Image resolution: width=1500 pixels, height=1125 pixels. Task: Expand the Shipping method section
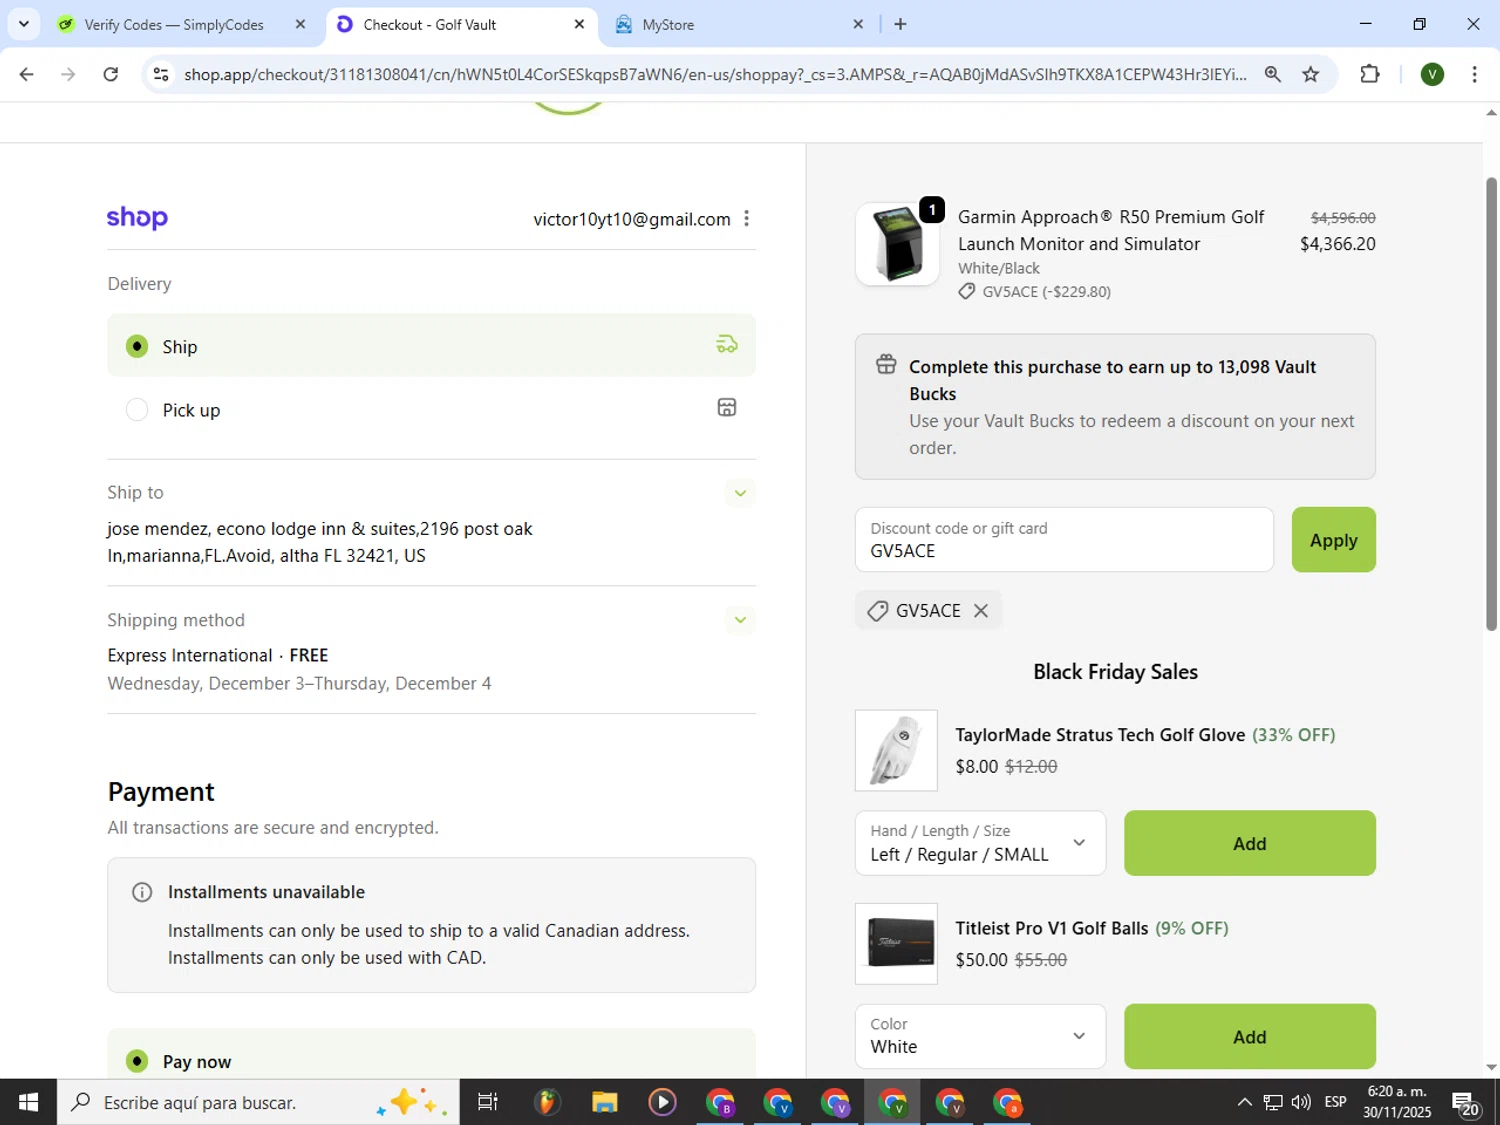(x=740, y=620)
